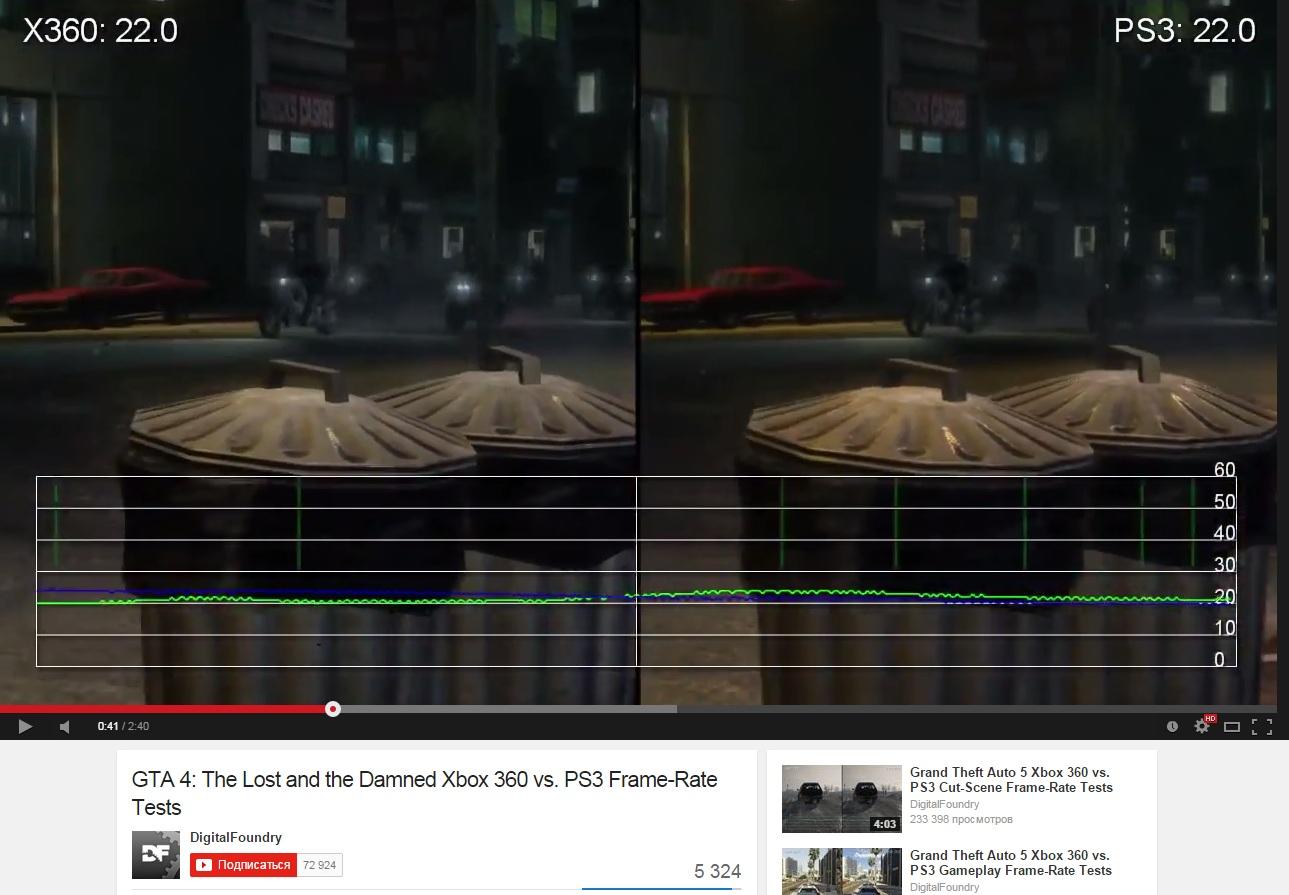Click the 5 324 view count
Viewport: 1289px width, 895px height.
point(717,871)
